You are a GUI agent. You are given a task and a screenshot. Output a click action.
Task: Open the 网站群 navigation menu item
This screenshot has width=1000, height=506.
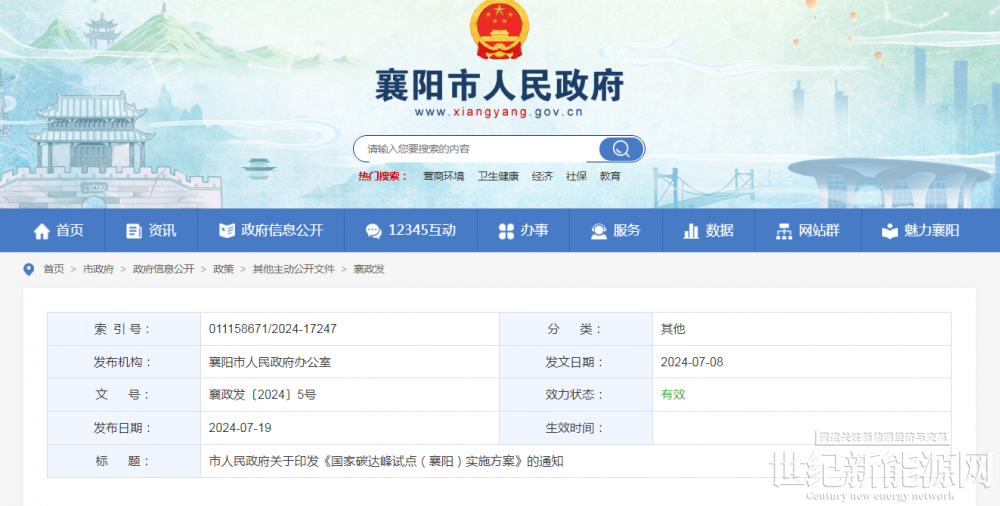tap(819, 231)
